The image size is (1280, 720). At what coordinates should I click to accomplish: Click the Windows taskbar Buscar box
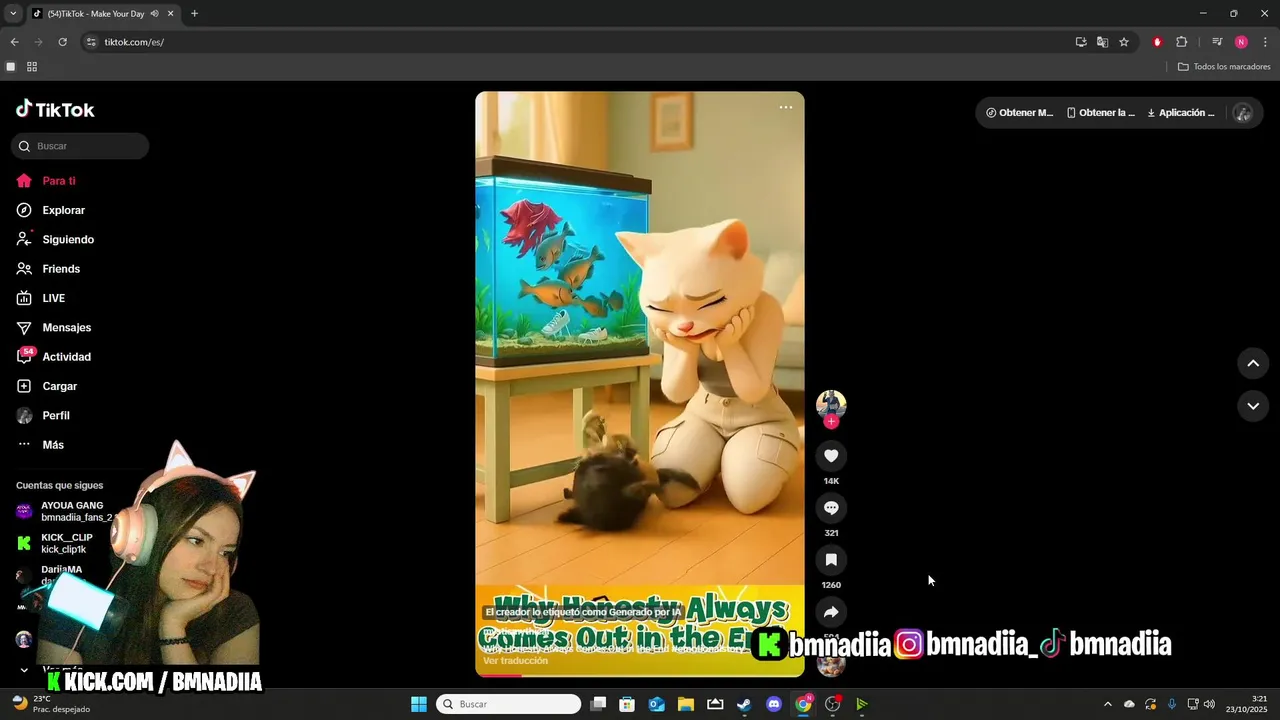(x=509, y=704)
